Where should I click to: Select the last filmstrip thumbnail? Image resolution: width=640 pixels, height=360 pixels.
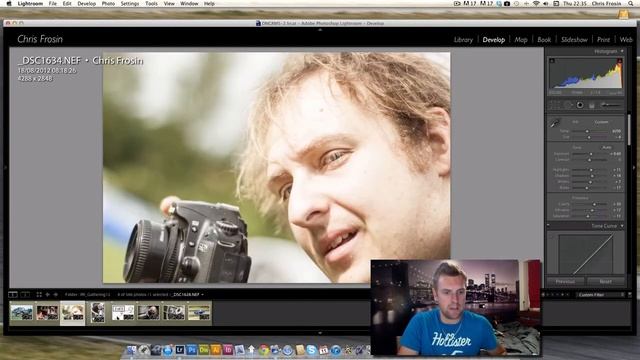click(x=199, y=313)
